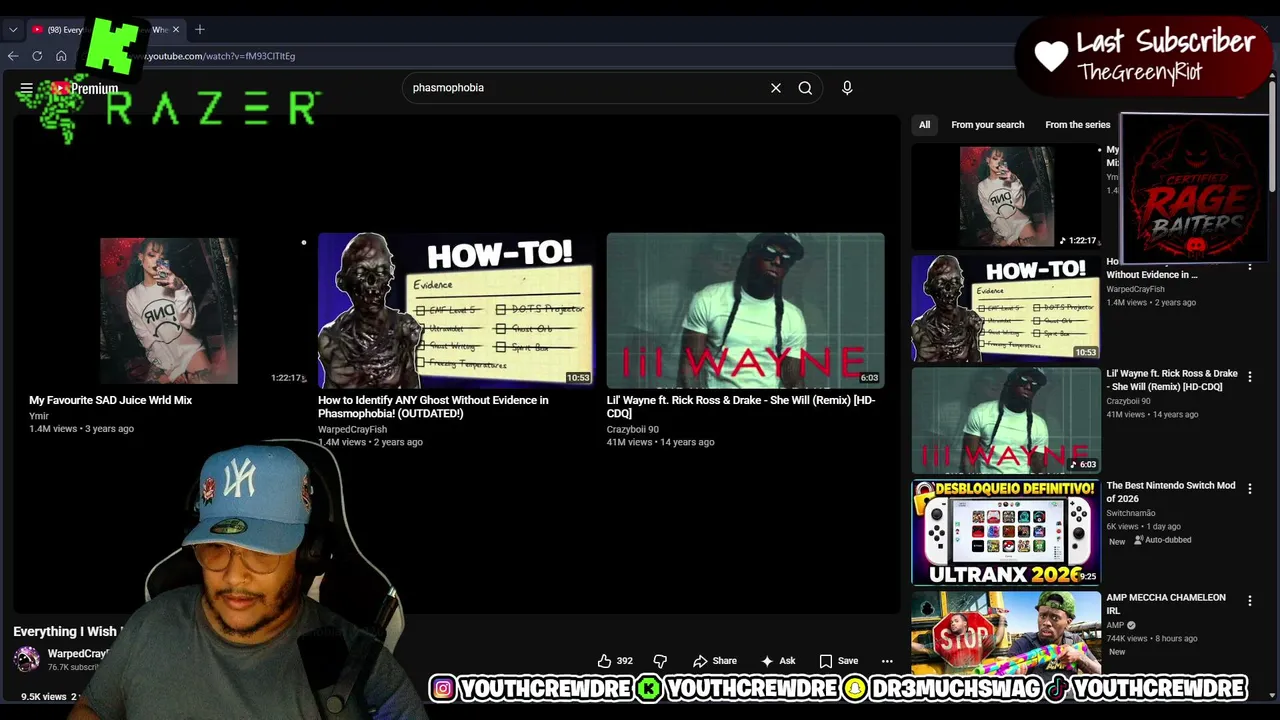Click Crazyboii 90 under end-screen Lil' Wayne video
Image resolution: width=1280 pixels, height=720 pixels.
click(633, 430)
